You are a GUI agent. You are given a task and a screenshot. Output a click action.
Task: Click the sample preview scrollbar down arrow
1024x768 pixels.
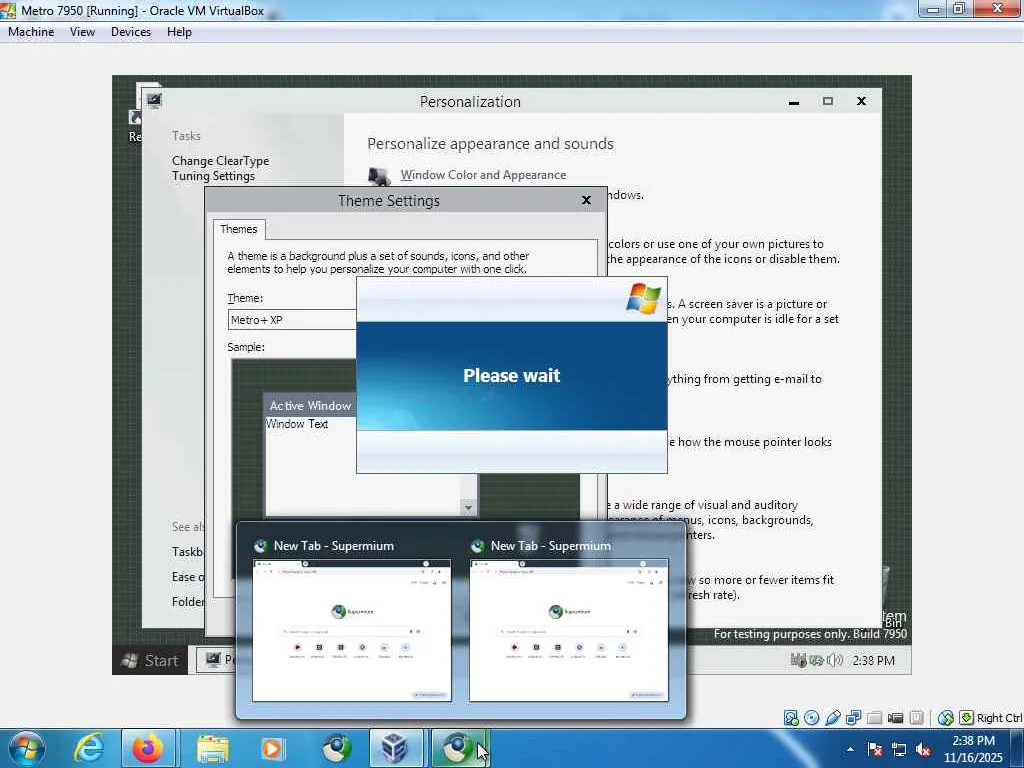468,507
